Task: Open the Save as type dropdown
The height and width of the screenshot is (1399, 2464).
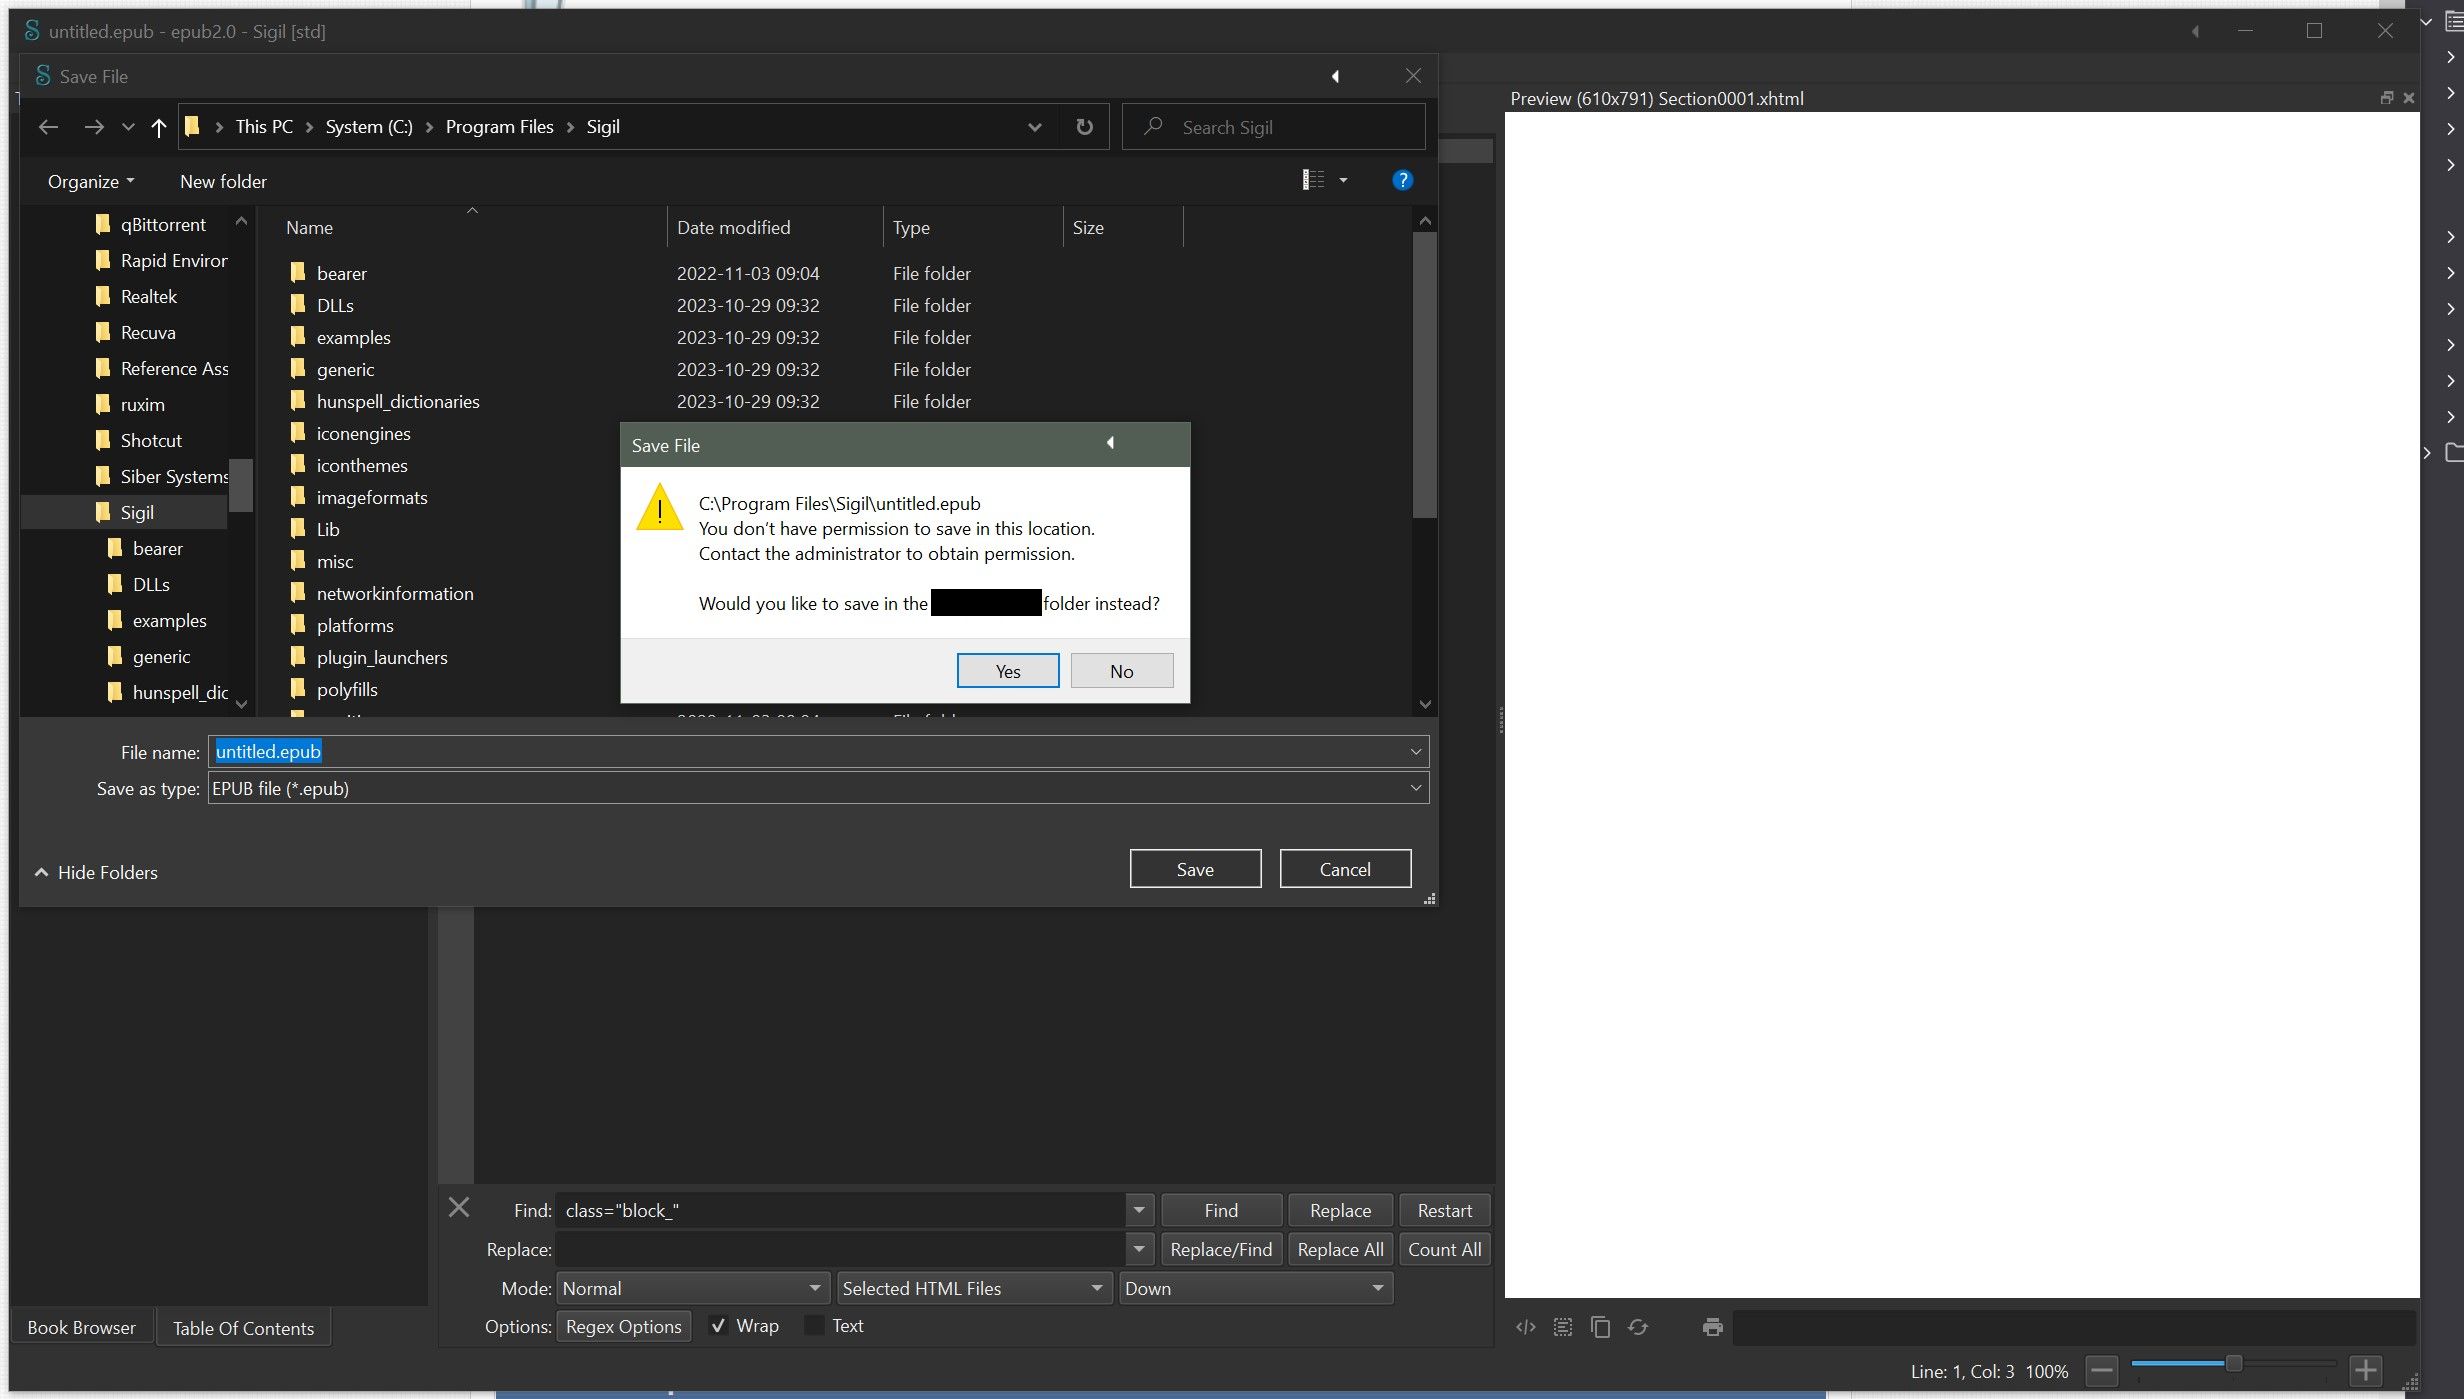Action: click(x=817, y=788)
